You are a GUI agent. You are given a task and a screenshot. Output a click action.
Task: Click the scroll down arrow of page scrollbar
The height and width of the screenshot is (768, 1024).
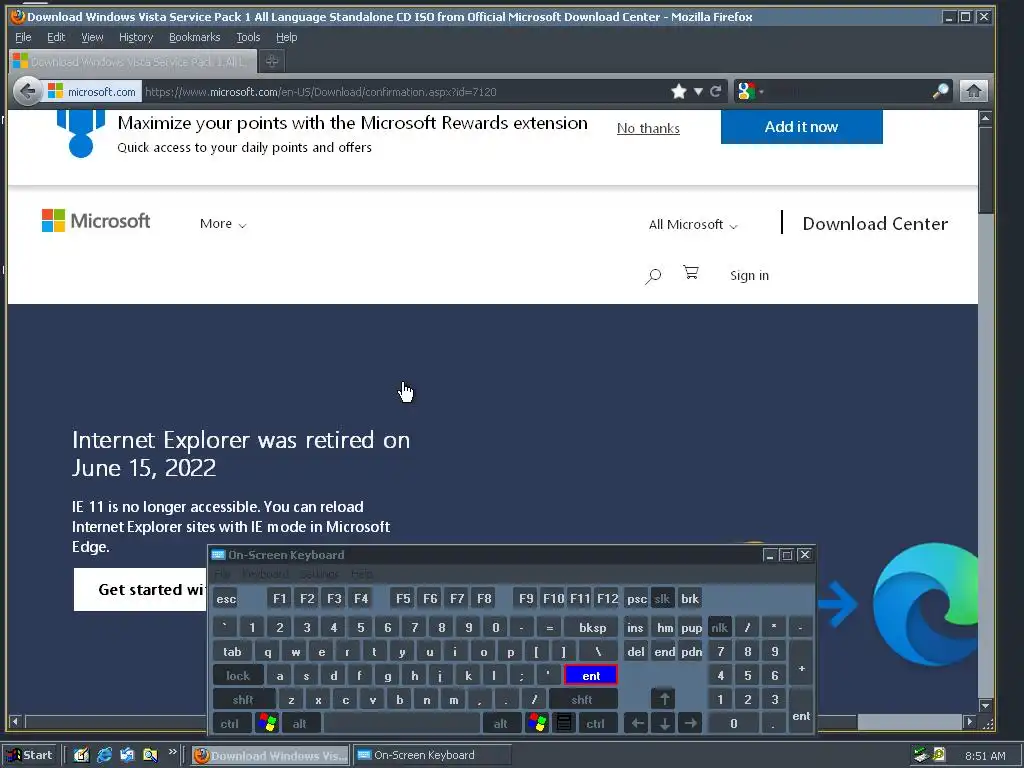985,705
